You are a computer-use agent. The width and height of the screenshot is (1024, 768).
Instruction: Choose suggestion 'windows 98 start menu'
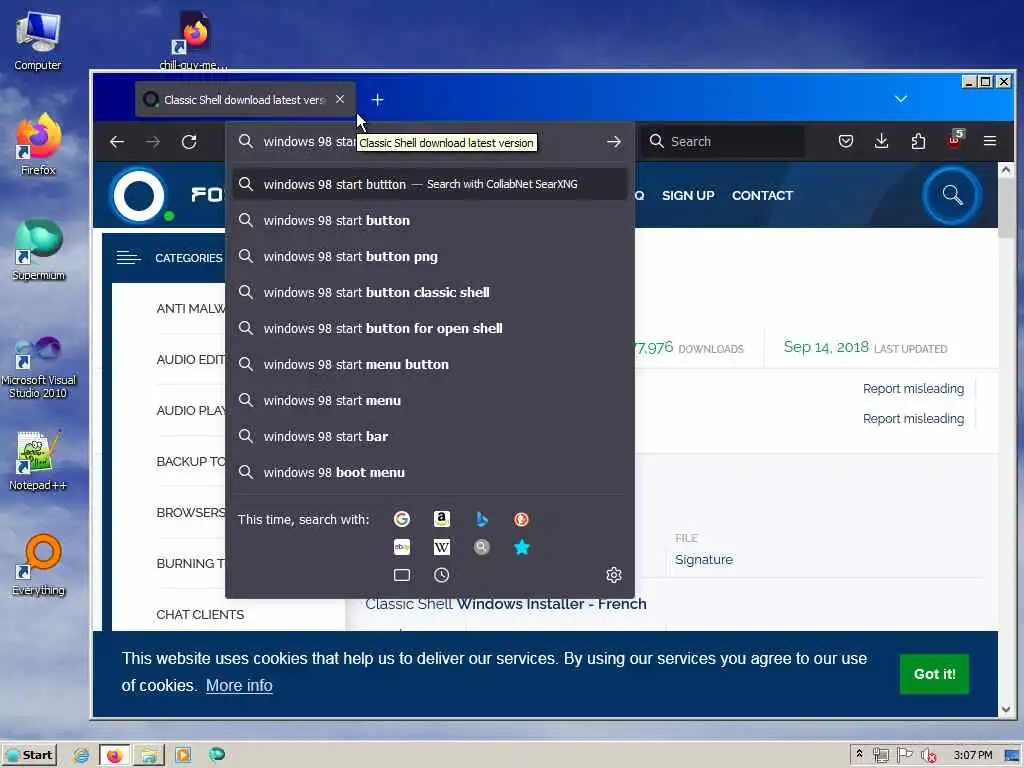click(x=430, y=400)
